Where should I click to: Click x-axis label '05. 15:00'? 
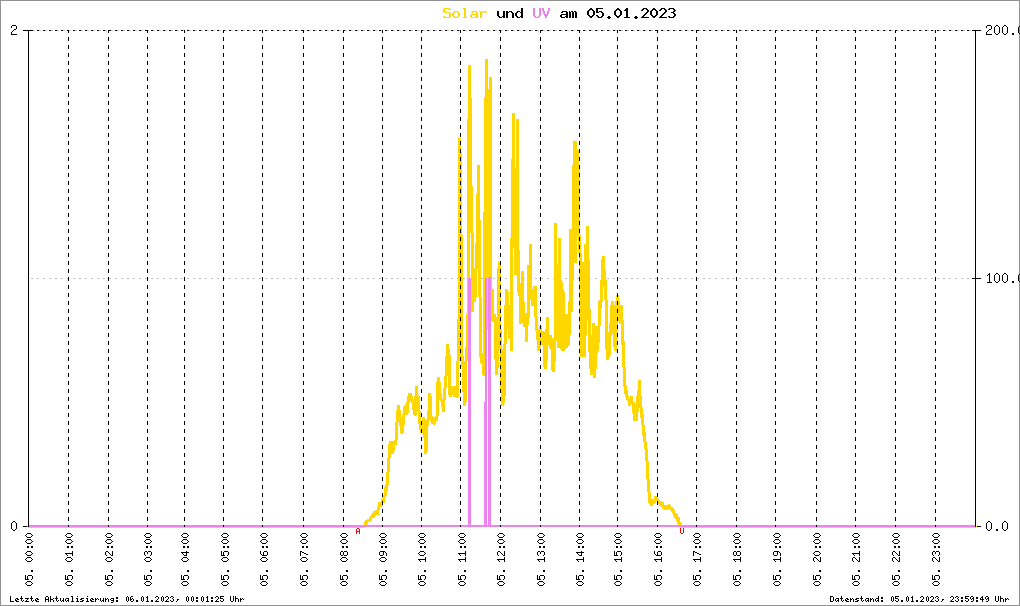(618, 560)
